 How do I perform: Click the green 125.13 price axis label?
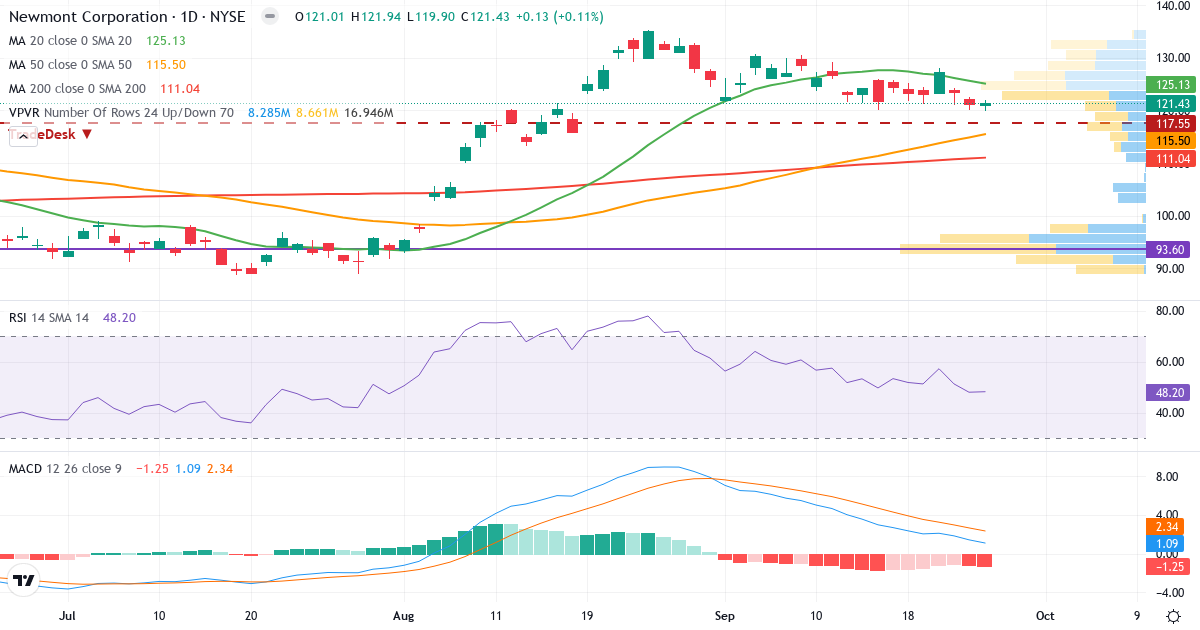(x=1171, y=85)
